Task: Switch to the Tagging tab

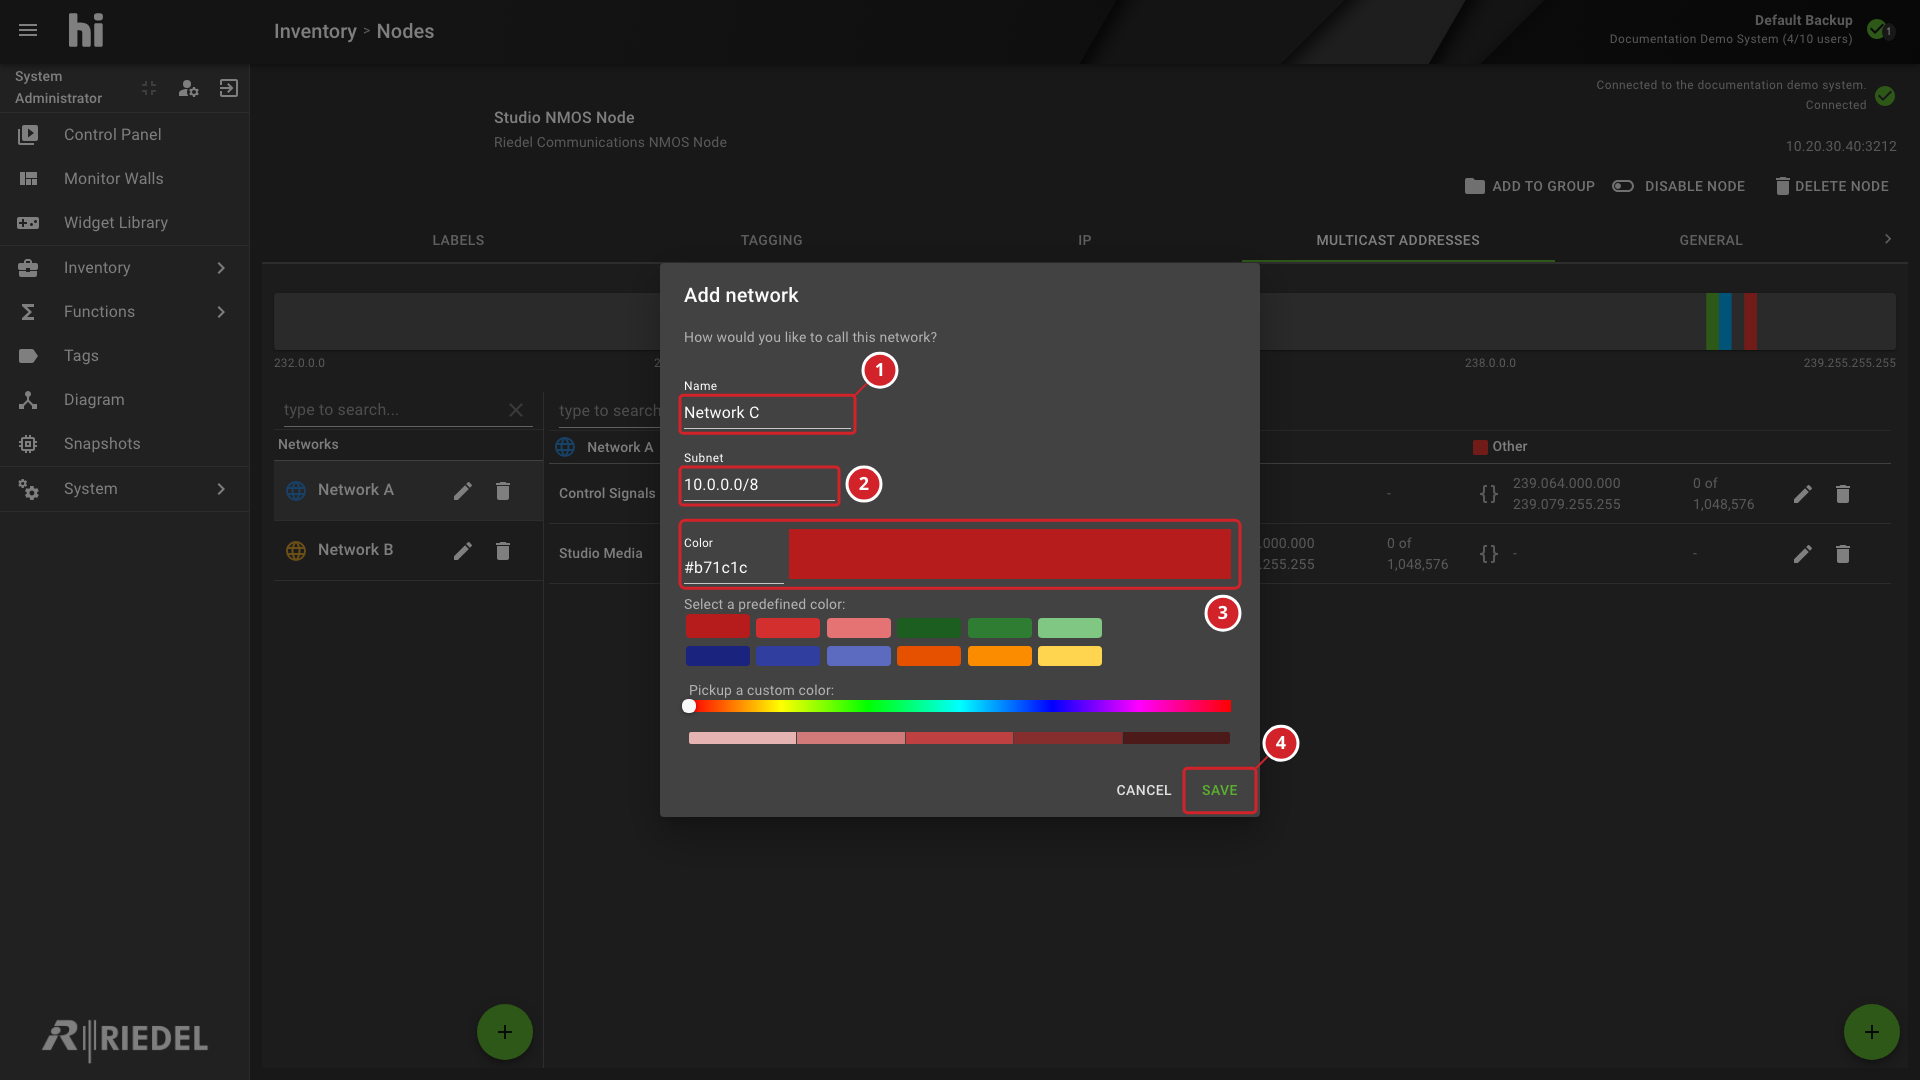Action: [771, 240]
